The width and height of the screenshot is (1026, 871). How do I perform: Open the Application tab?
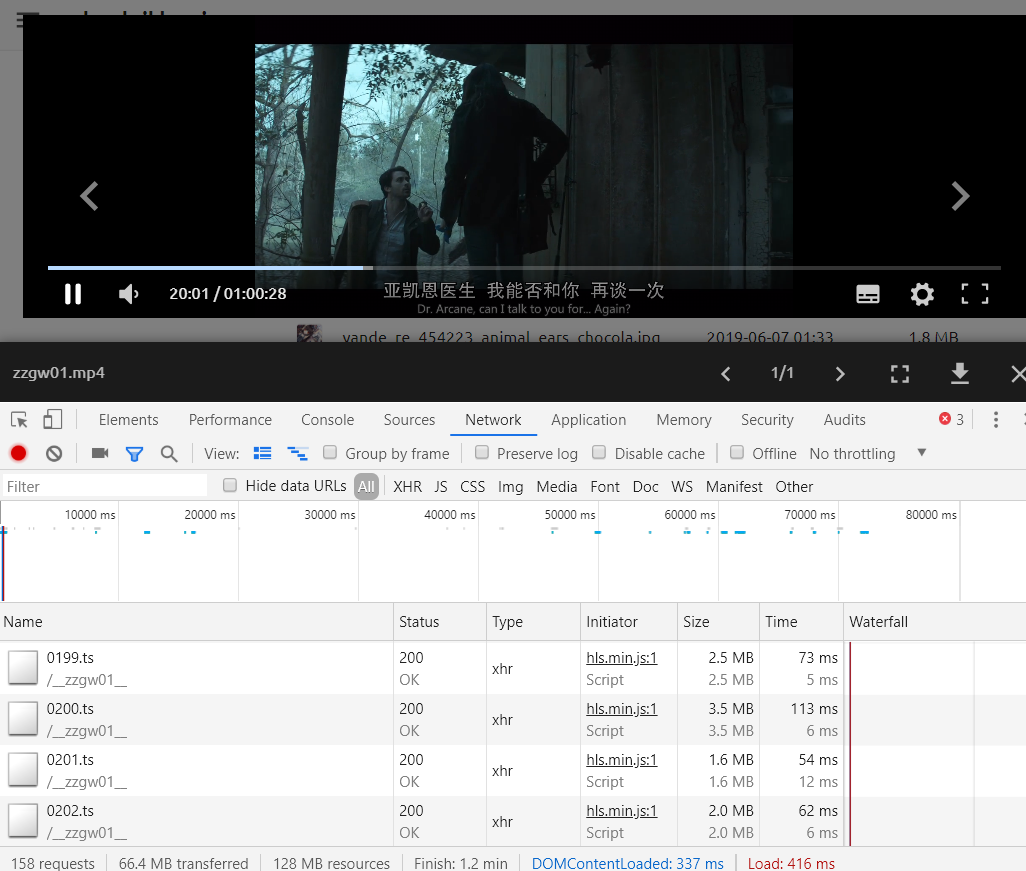point(588,419)
